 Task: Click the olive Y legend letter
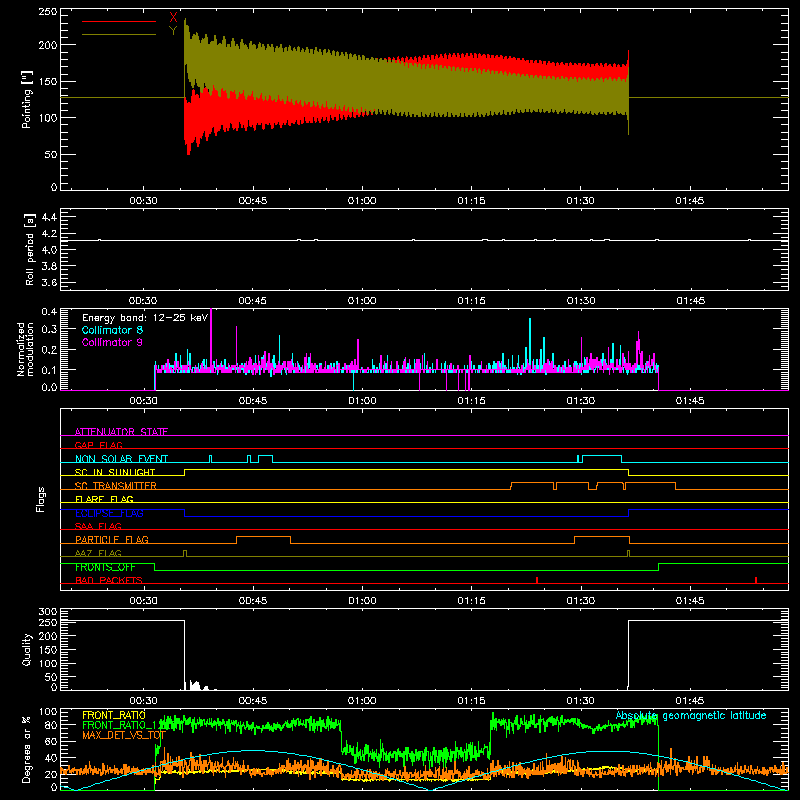pyautogui.click(x=173, y=31)
